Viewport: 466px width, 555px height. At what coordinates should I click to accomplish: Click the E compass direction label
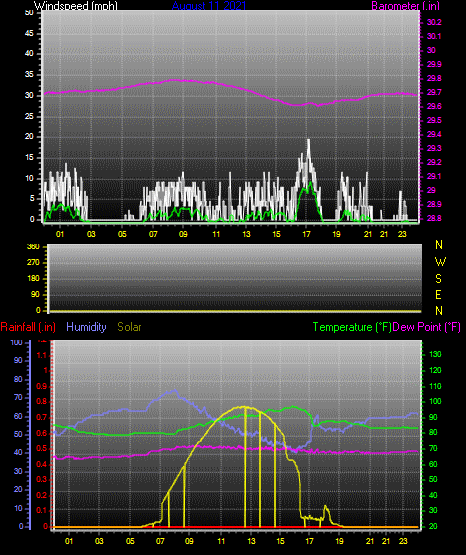[438, 295]
